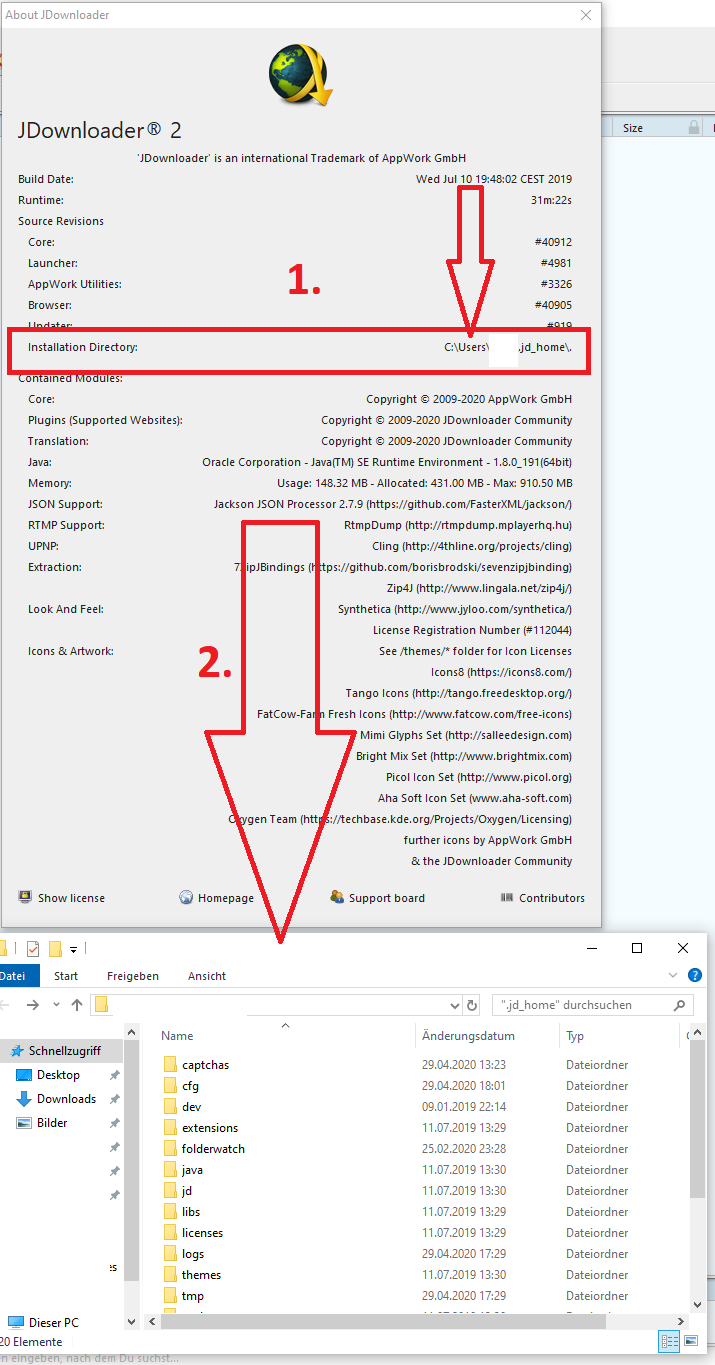Click the Size column header in background window

pyautogui.click(x=633, y=128)
